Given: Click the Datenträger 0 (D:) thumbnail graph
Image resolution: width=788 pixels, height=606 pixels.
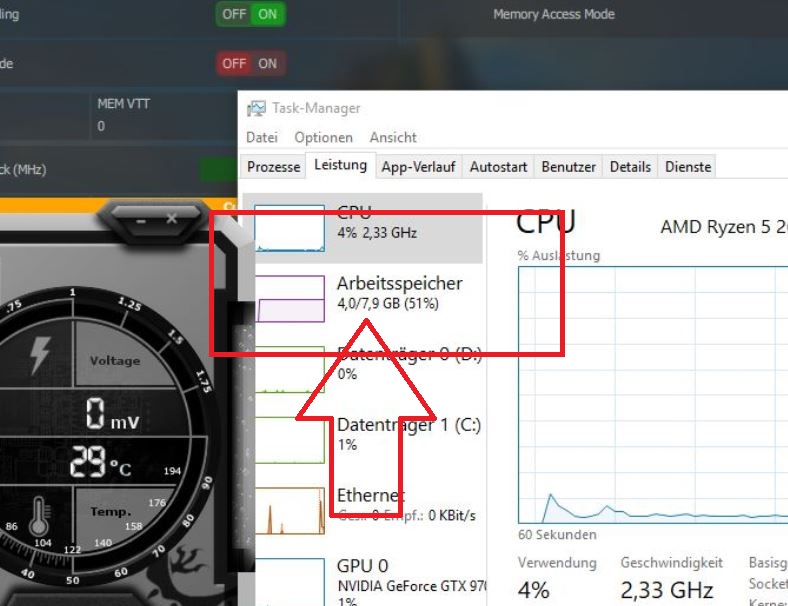Looking at the screenshot, I should pyautogui.click(x=290, y=369).
